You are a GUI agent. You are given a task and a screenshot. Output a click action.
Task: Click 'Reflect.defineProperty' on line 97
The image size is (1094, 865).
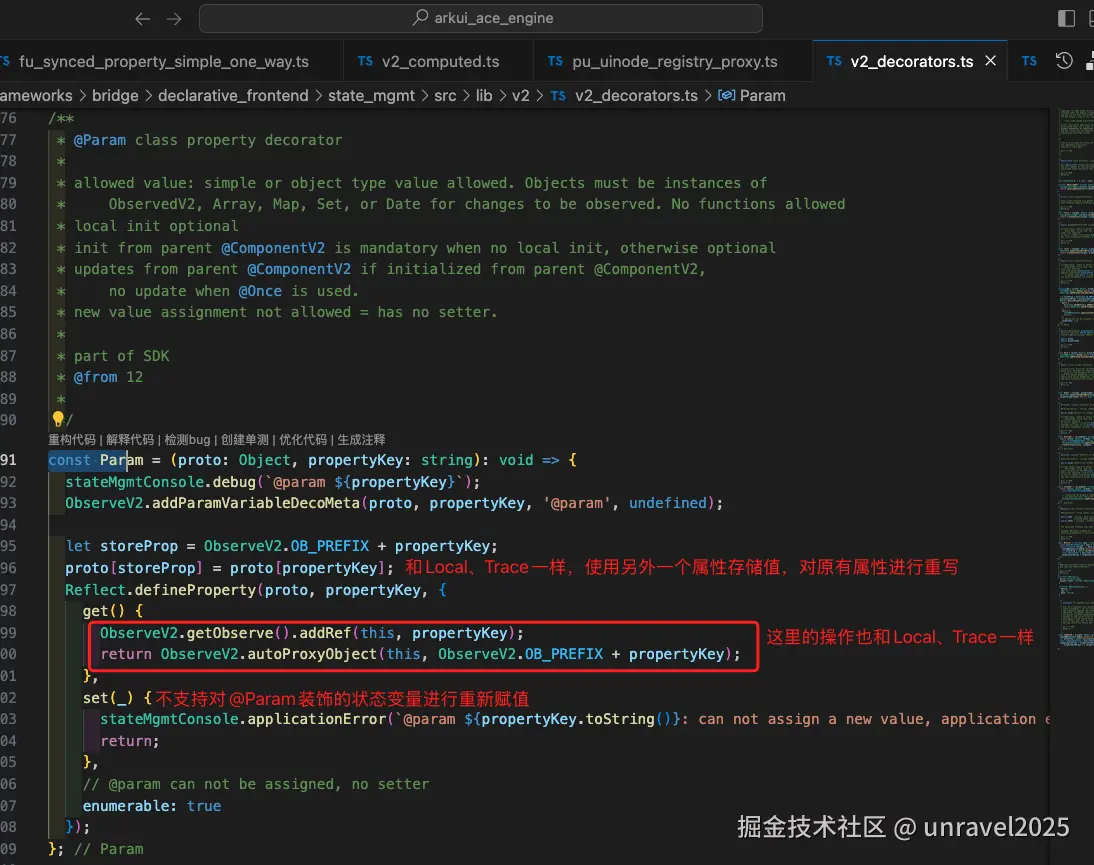[x=160, y=590]
